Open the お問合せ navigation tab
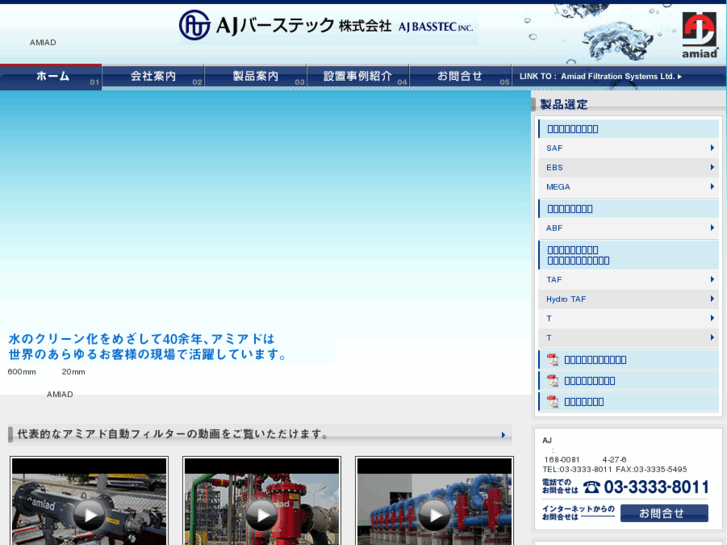This screenshot has height=545, width=727. (x=460, y=77)
